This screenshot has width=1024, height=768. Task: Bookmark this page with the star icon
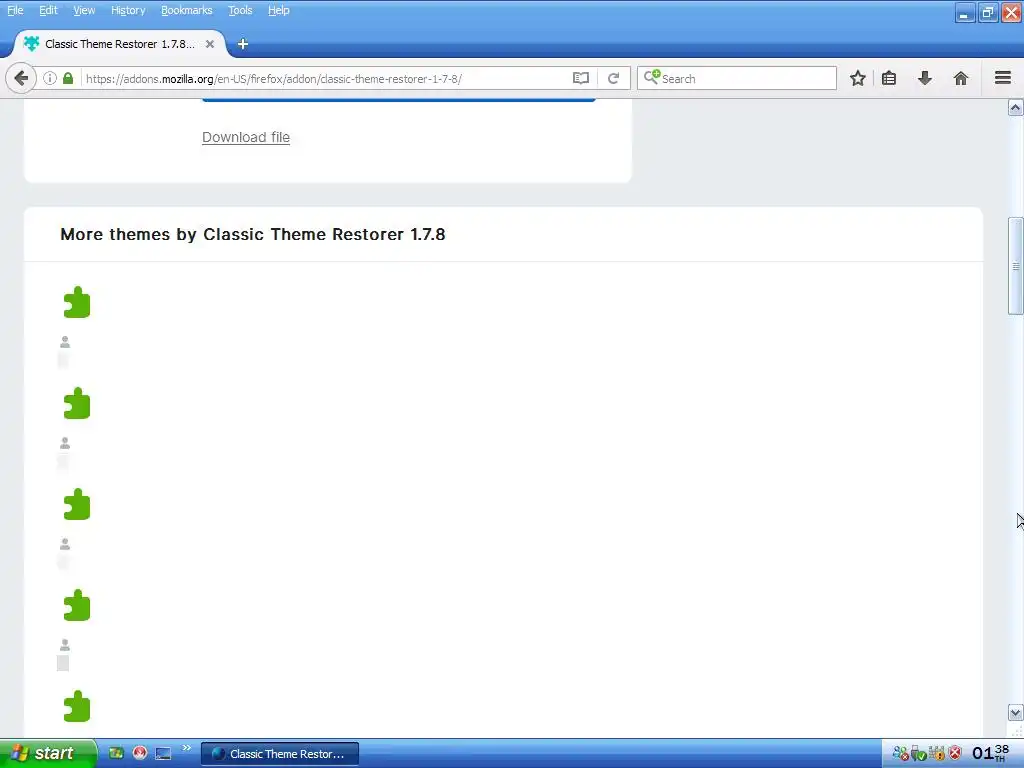[x=857, y=78]
